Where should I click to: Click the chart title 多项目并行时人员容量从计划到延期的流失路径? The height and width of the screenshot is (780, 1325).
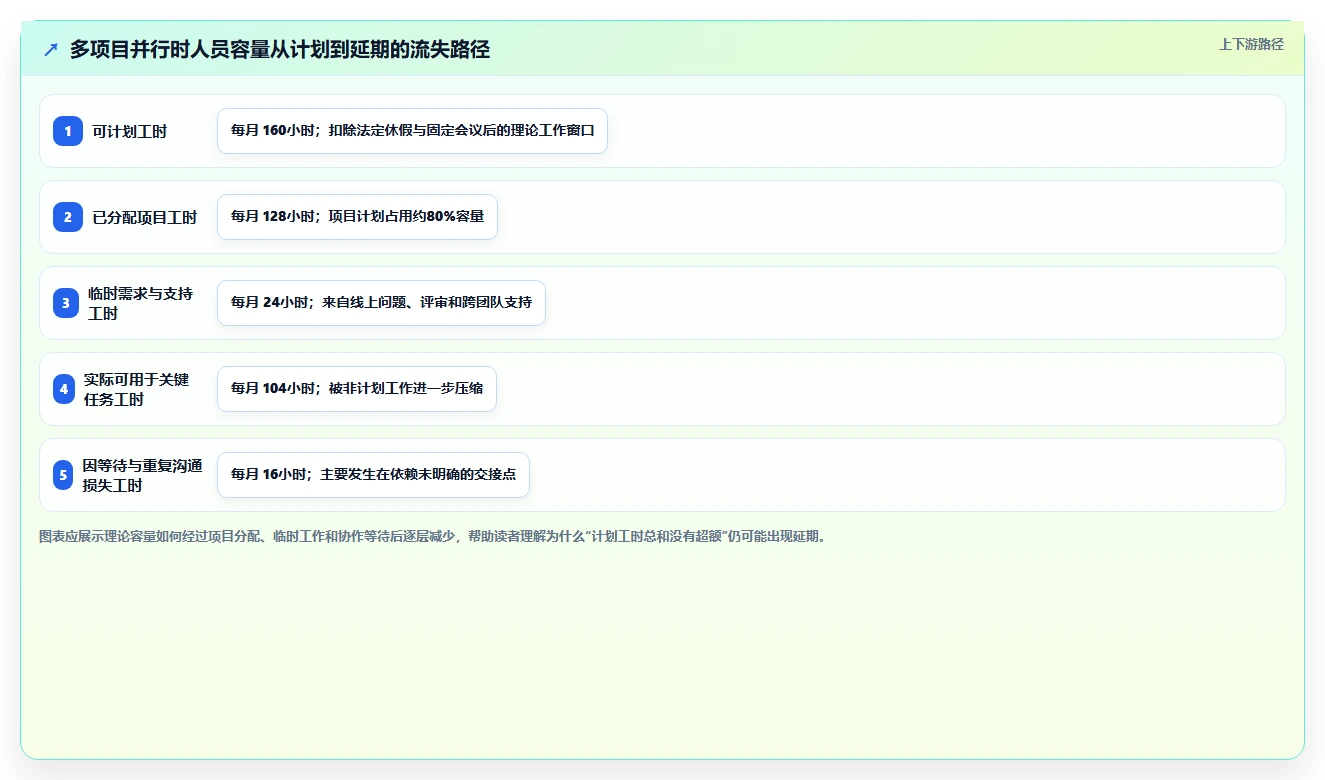280,49
